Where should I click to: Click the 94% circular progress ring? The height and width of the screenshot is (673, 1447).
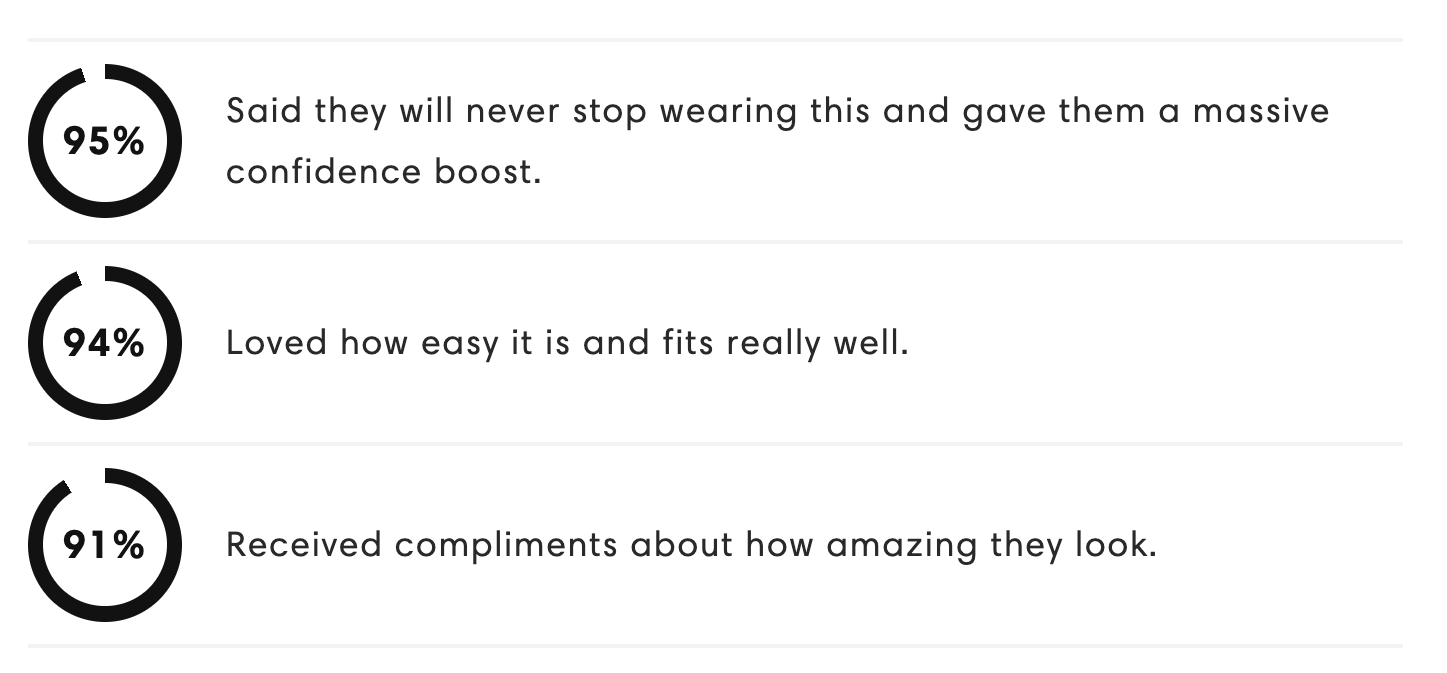click(x=105, y=343)
